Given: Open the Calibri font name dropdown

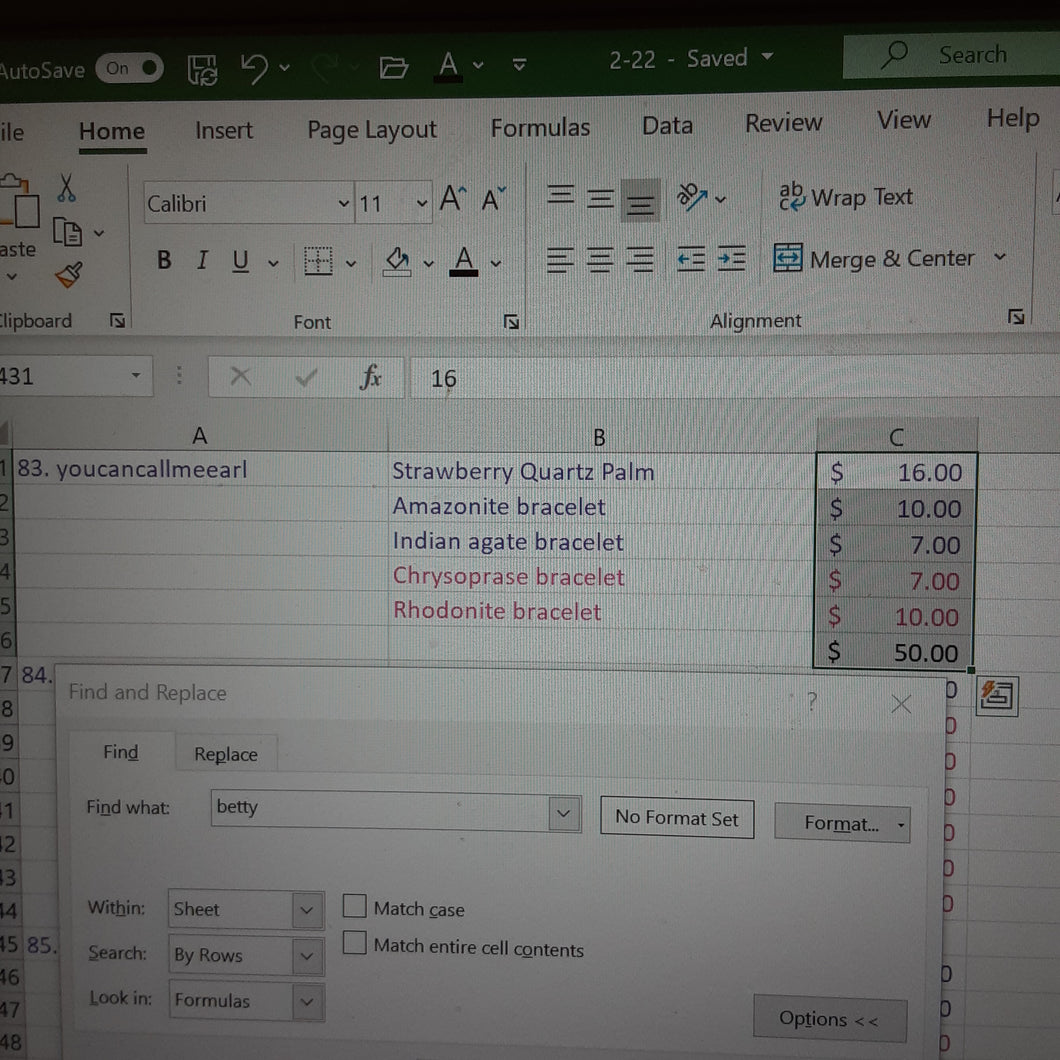Looking at the screenshot, I should [x=343, y=203].
